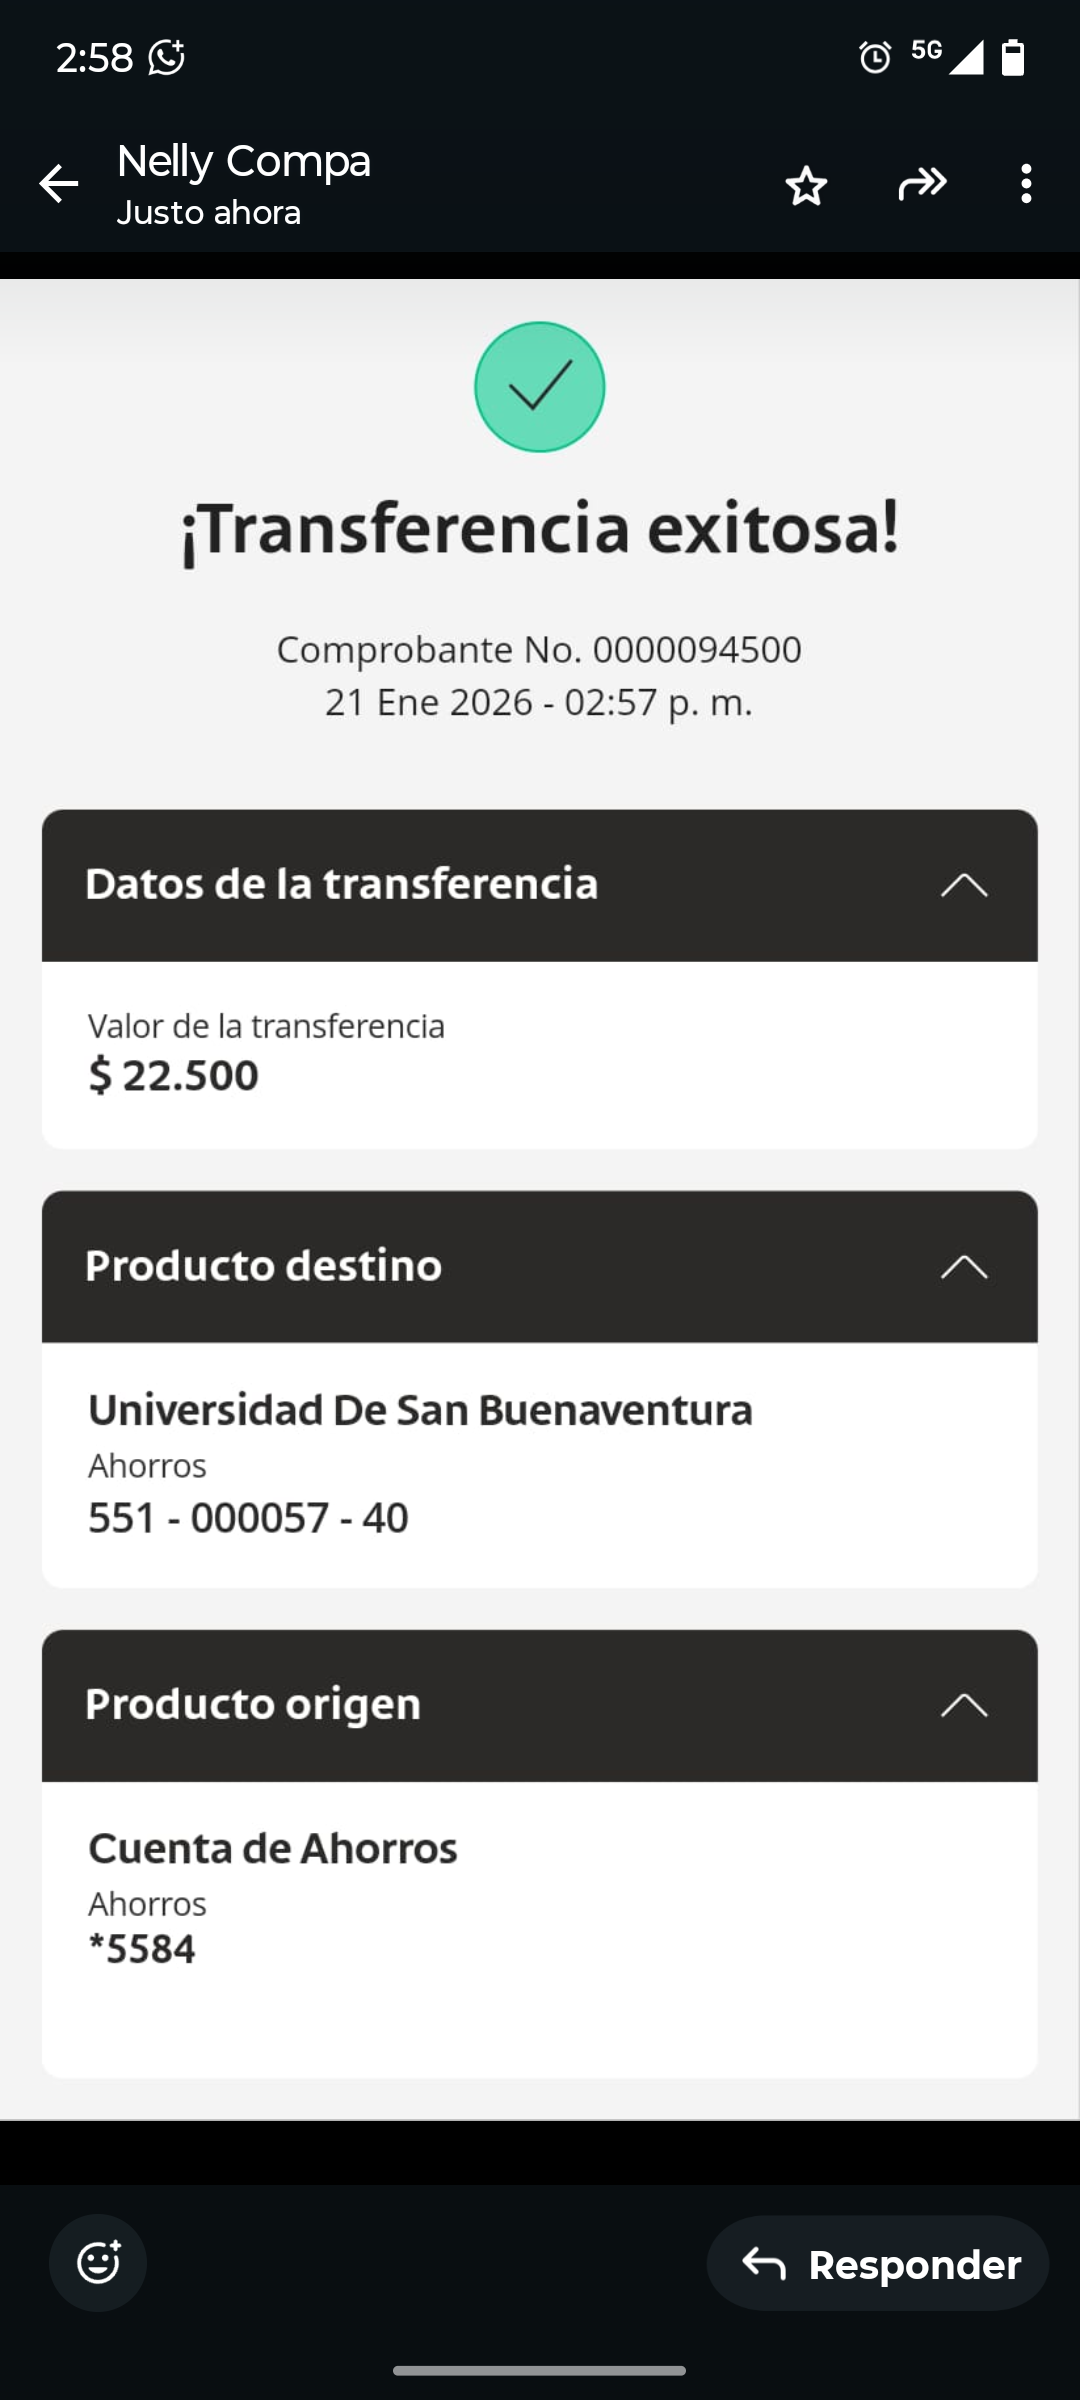
Task: Collapse the Producto destino chevron
Action: 964,1267
